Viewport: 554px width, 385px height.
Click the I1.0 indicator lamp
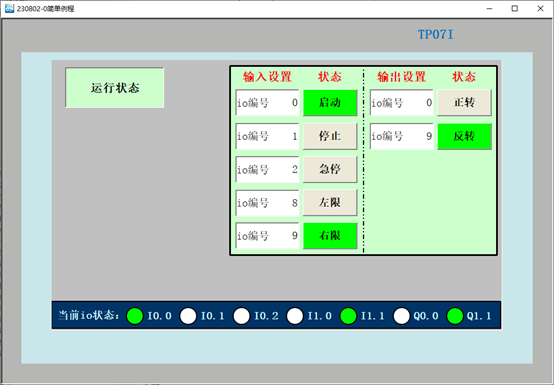click(x=295, y=316)
